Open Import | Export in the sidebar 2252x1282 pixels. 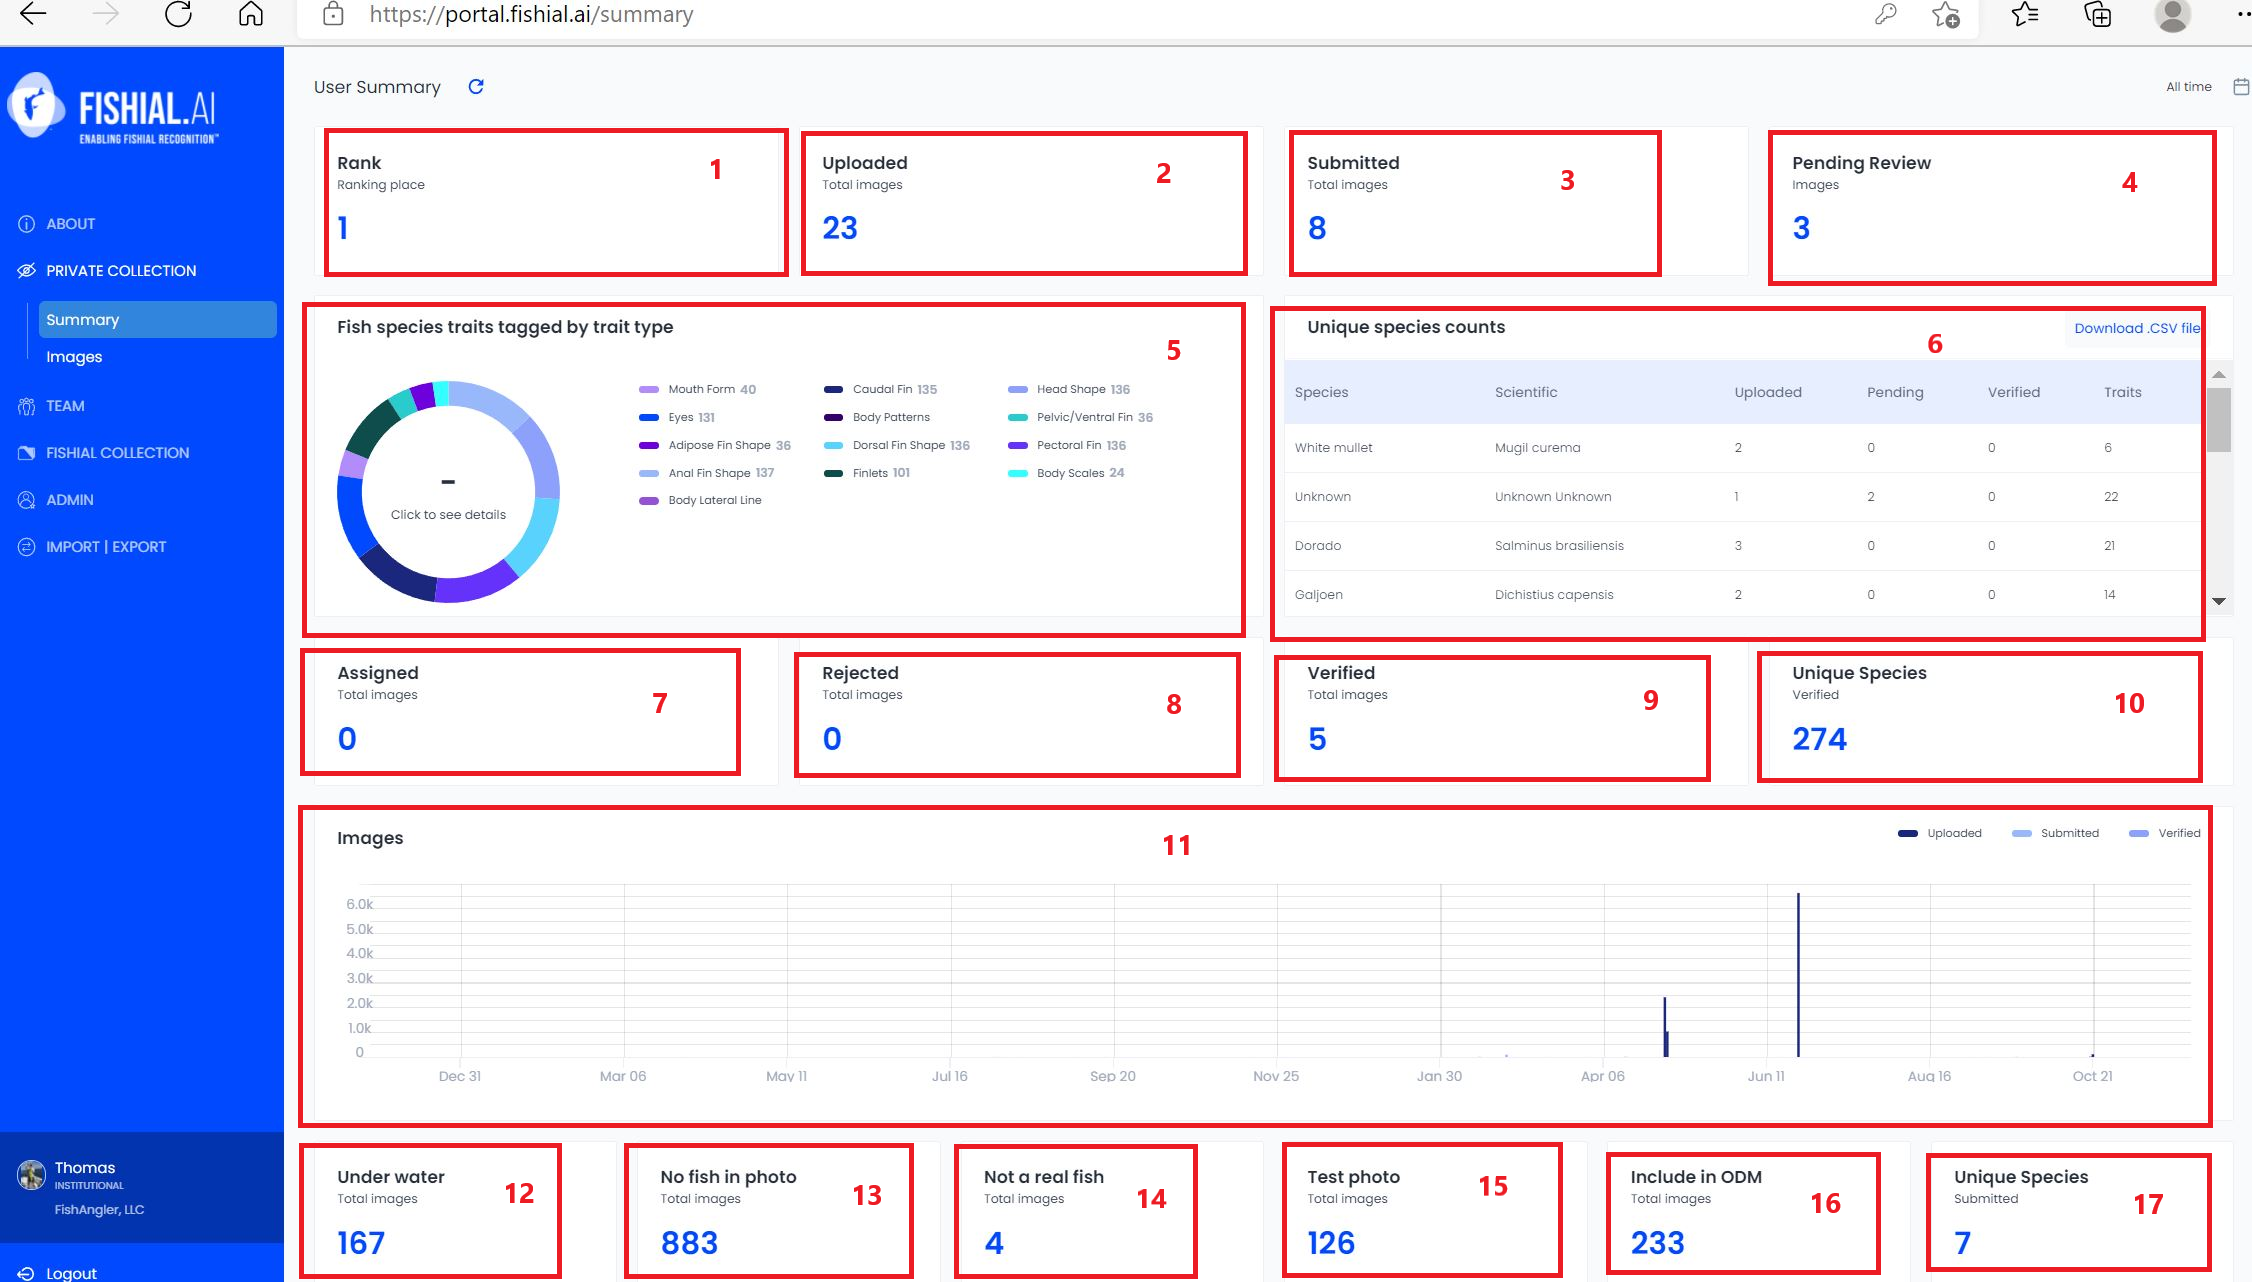pyautogui.click(x=105, y=546)
